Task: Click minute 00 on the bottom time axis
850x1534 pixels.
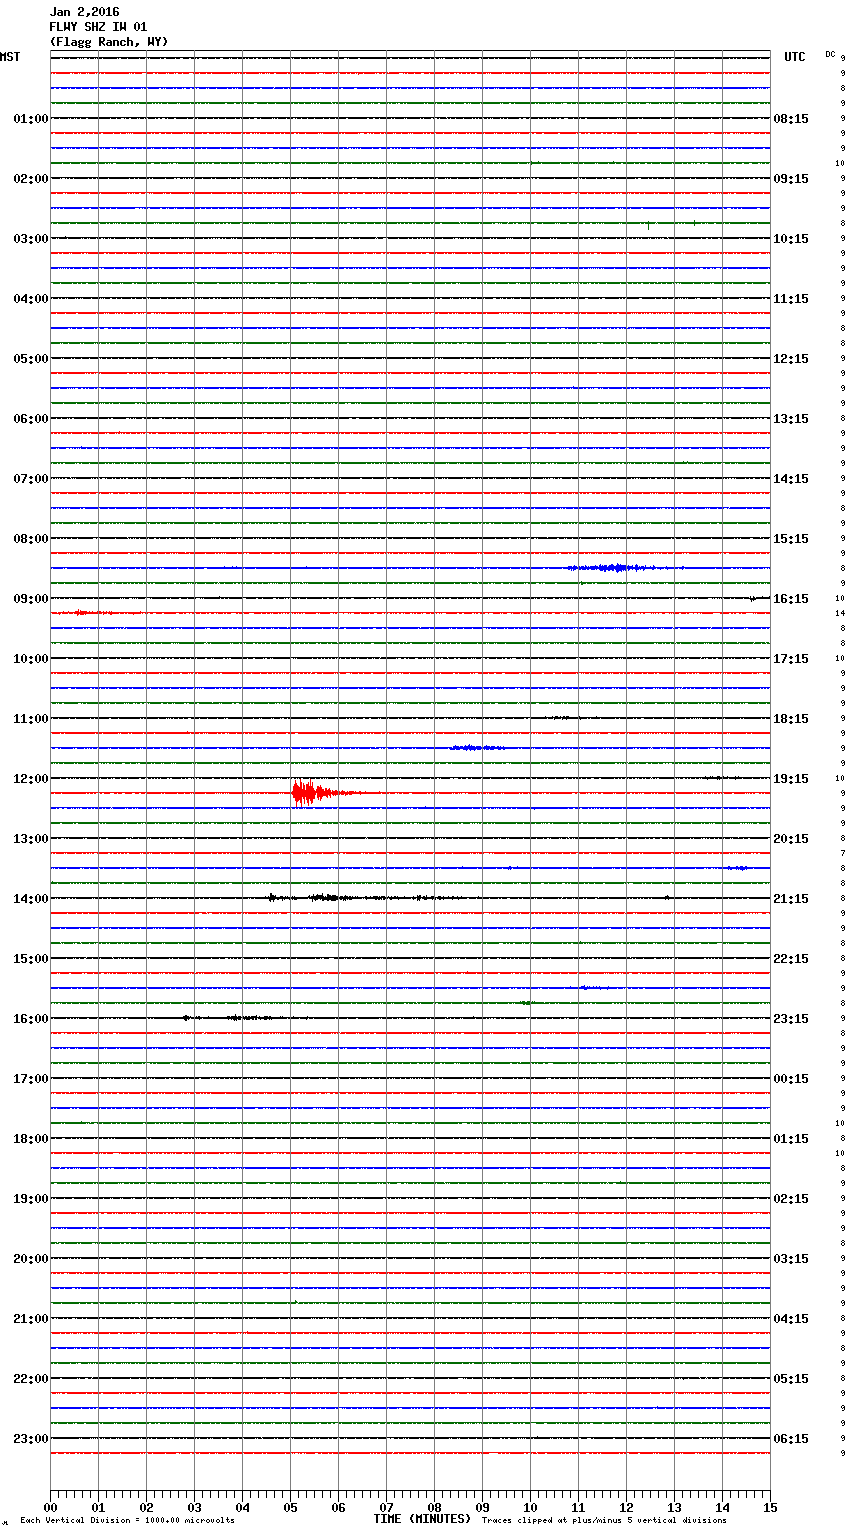Action: [x=50, y=1508]
